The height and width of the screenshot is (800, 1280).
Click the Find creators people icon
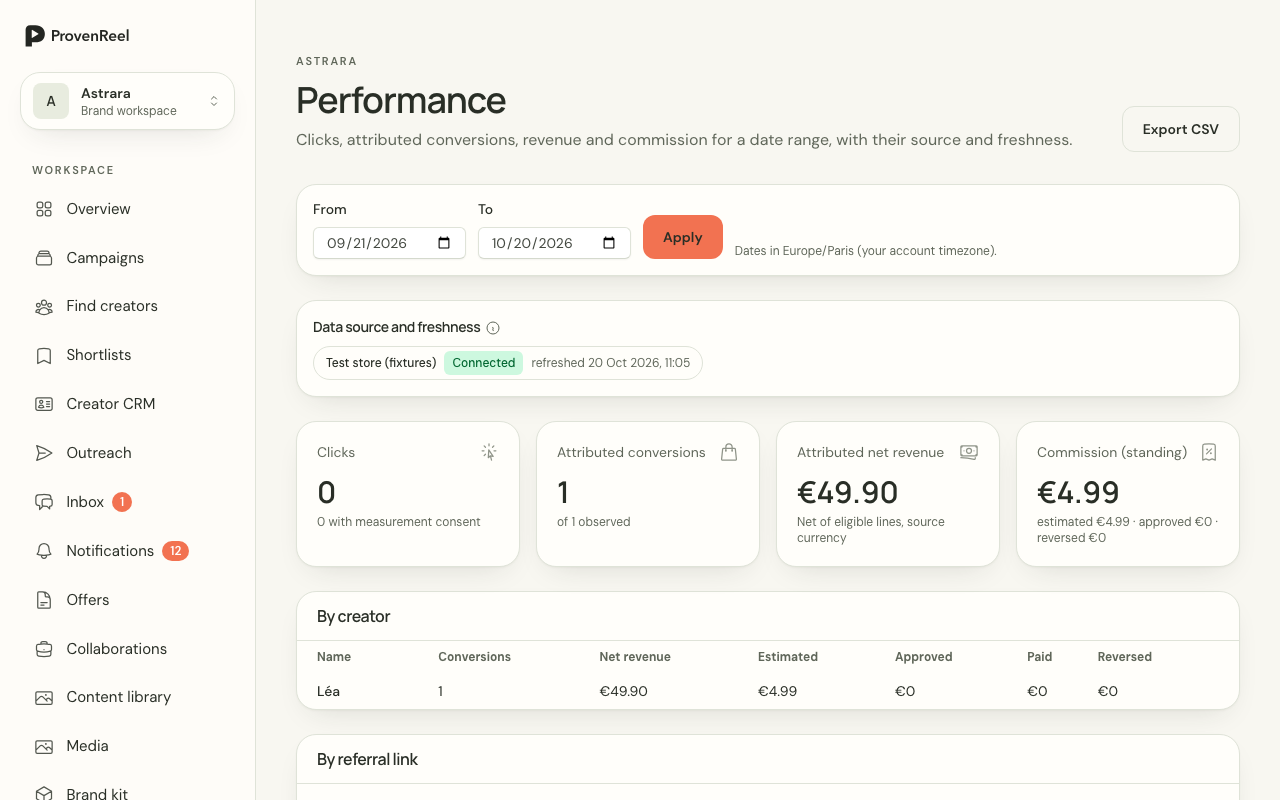coord(44,307)
